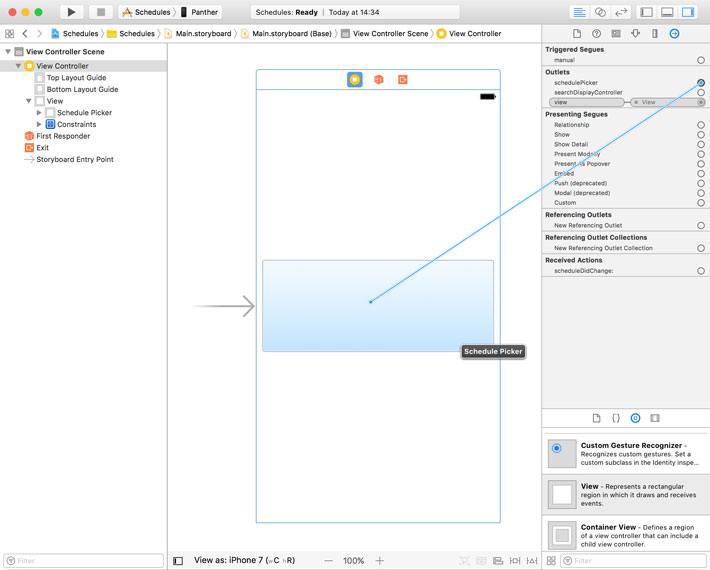Collapse the View Controller Scene disclosure triangle

click(8, 52)
